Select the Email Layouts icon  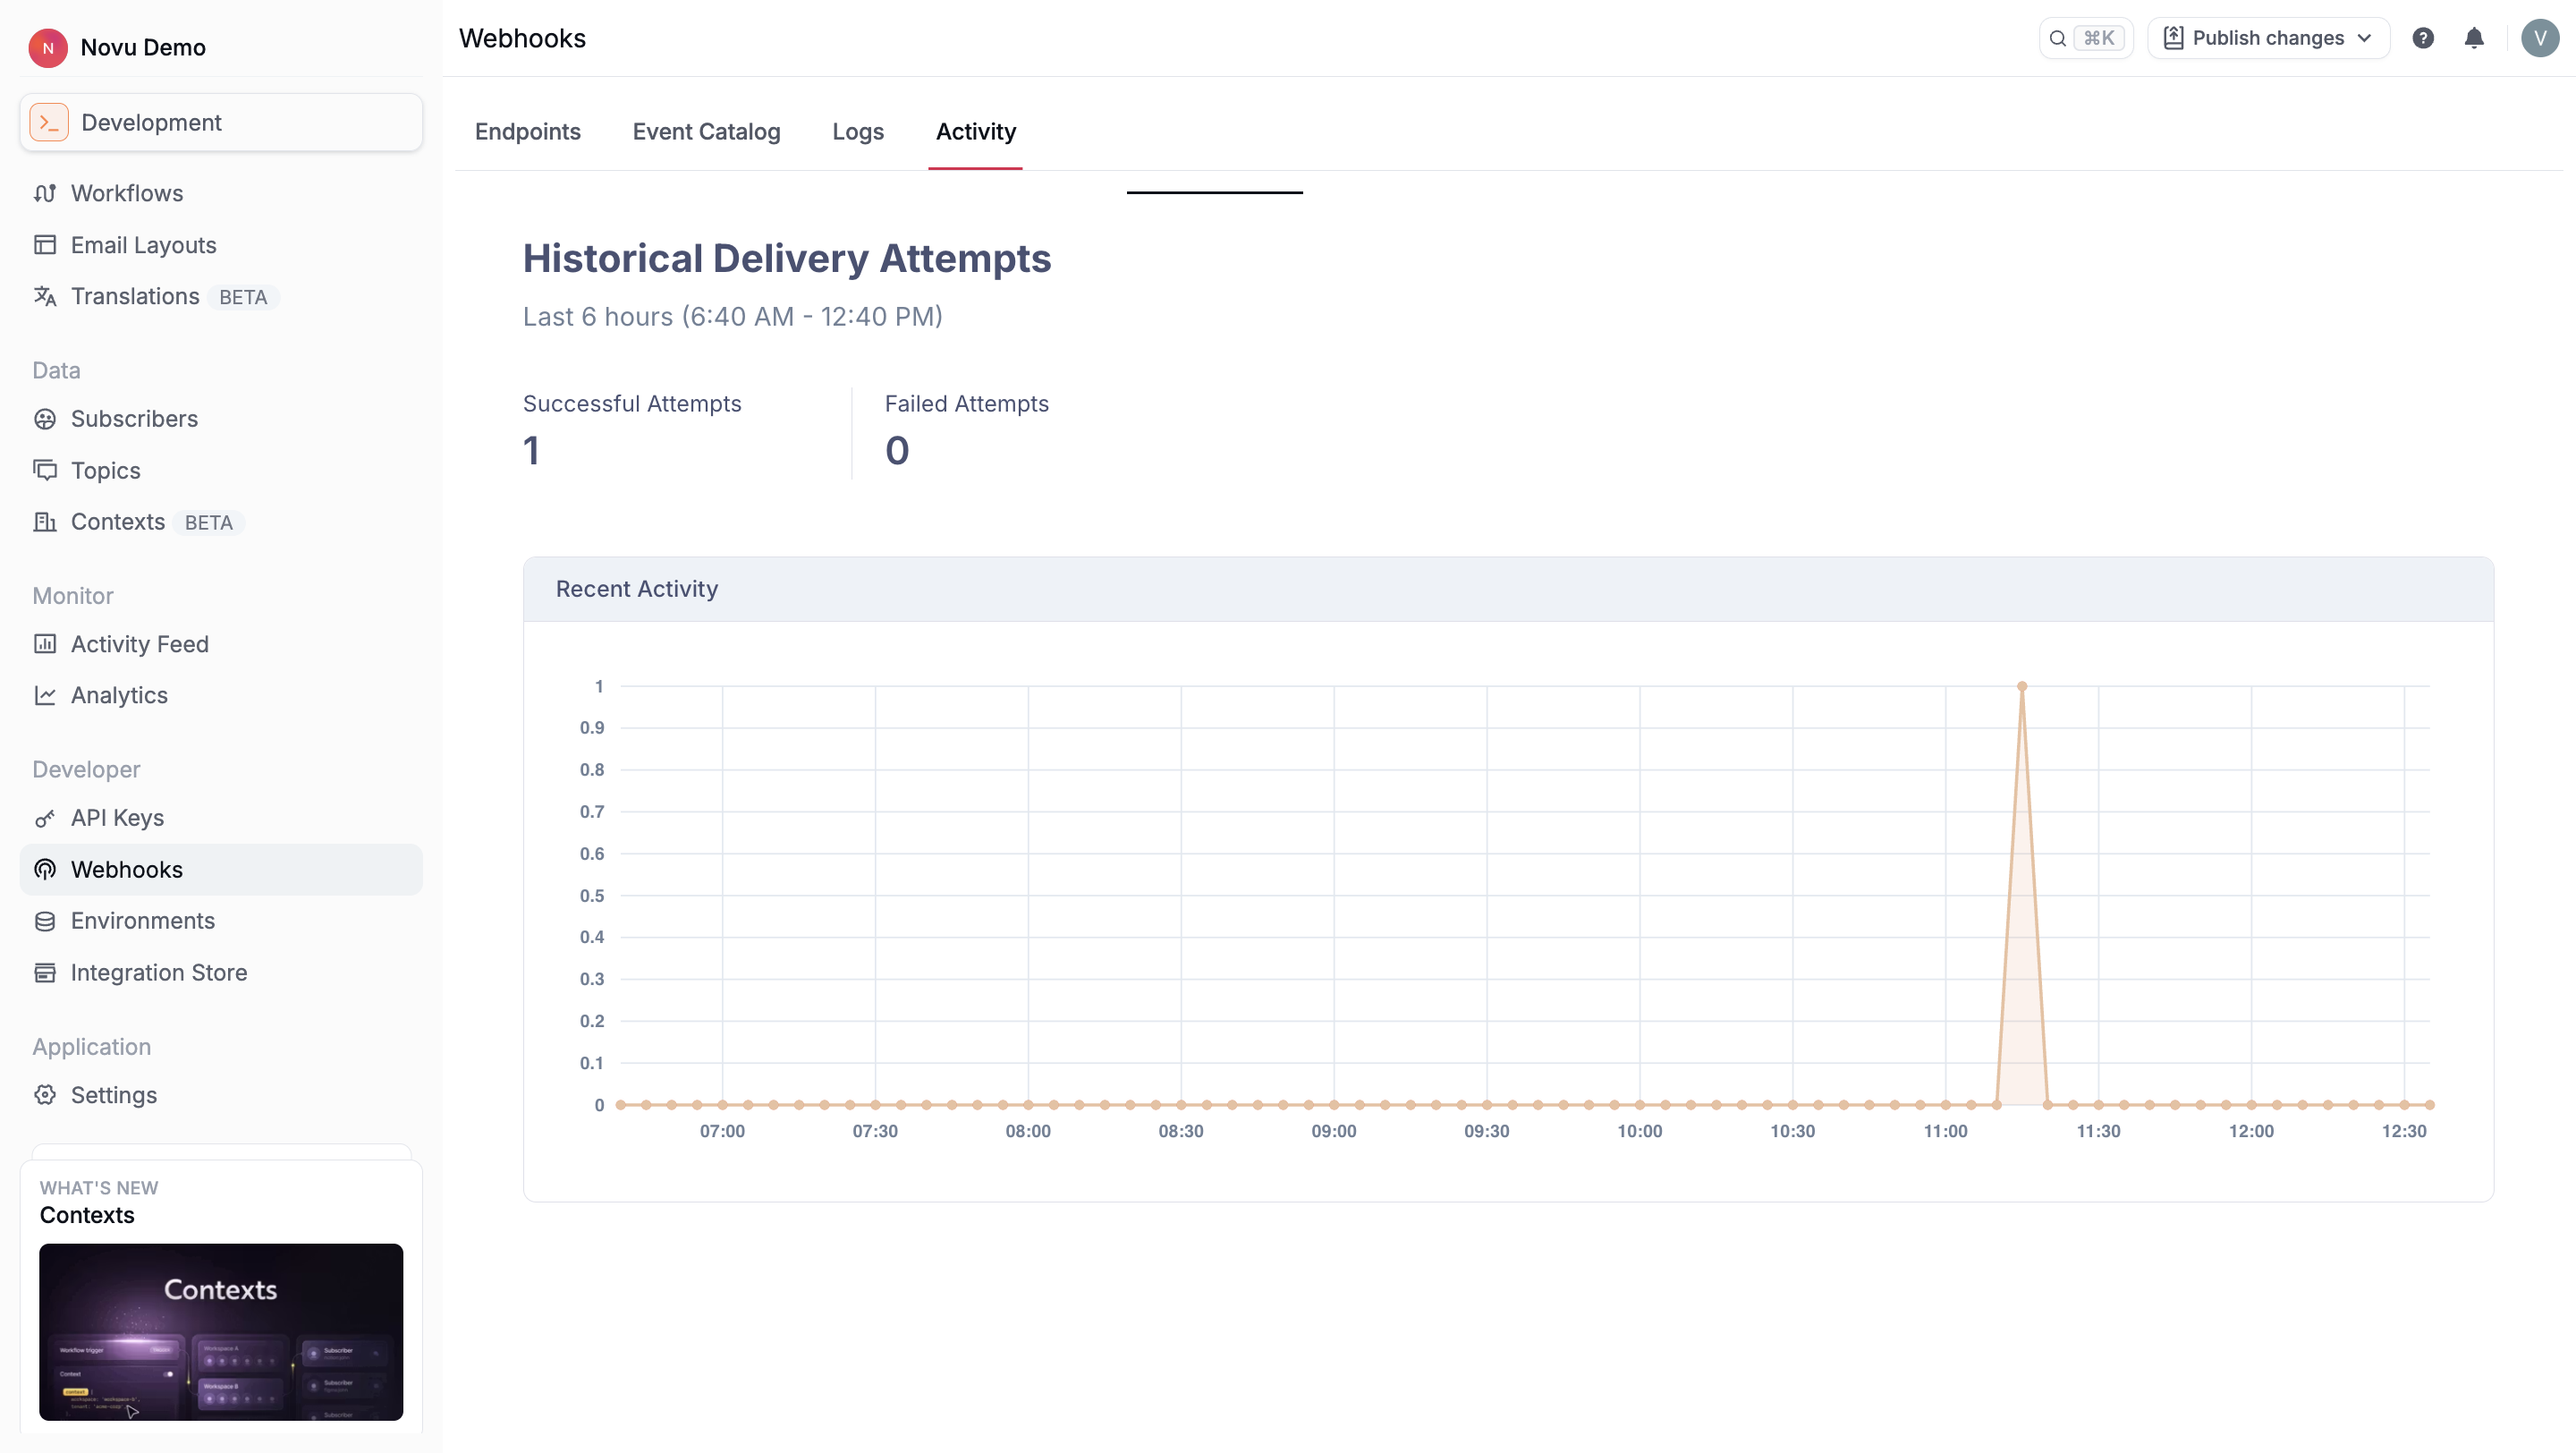46,244
